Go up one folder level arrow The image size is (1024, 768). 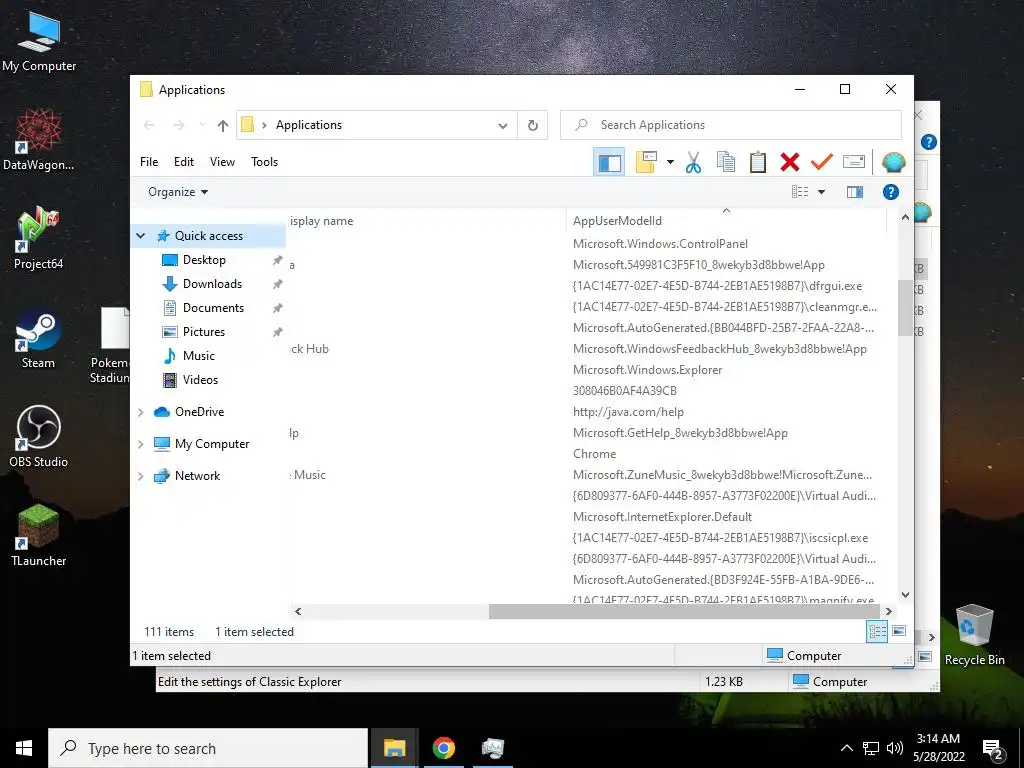(x=223, y=125)
